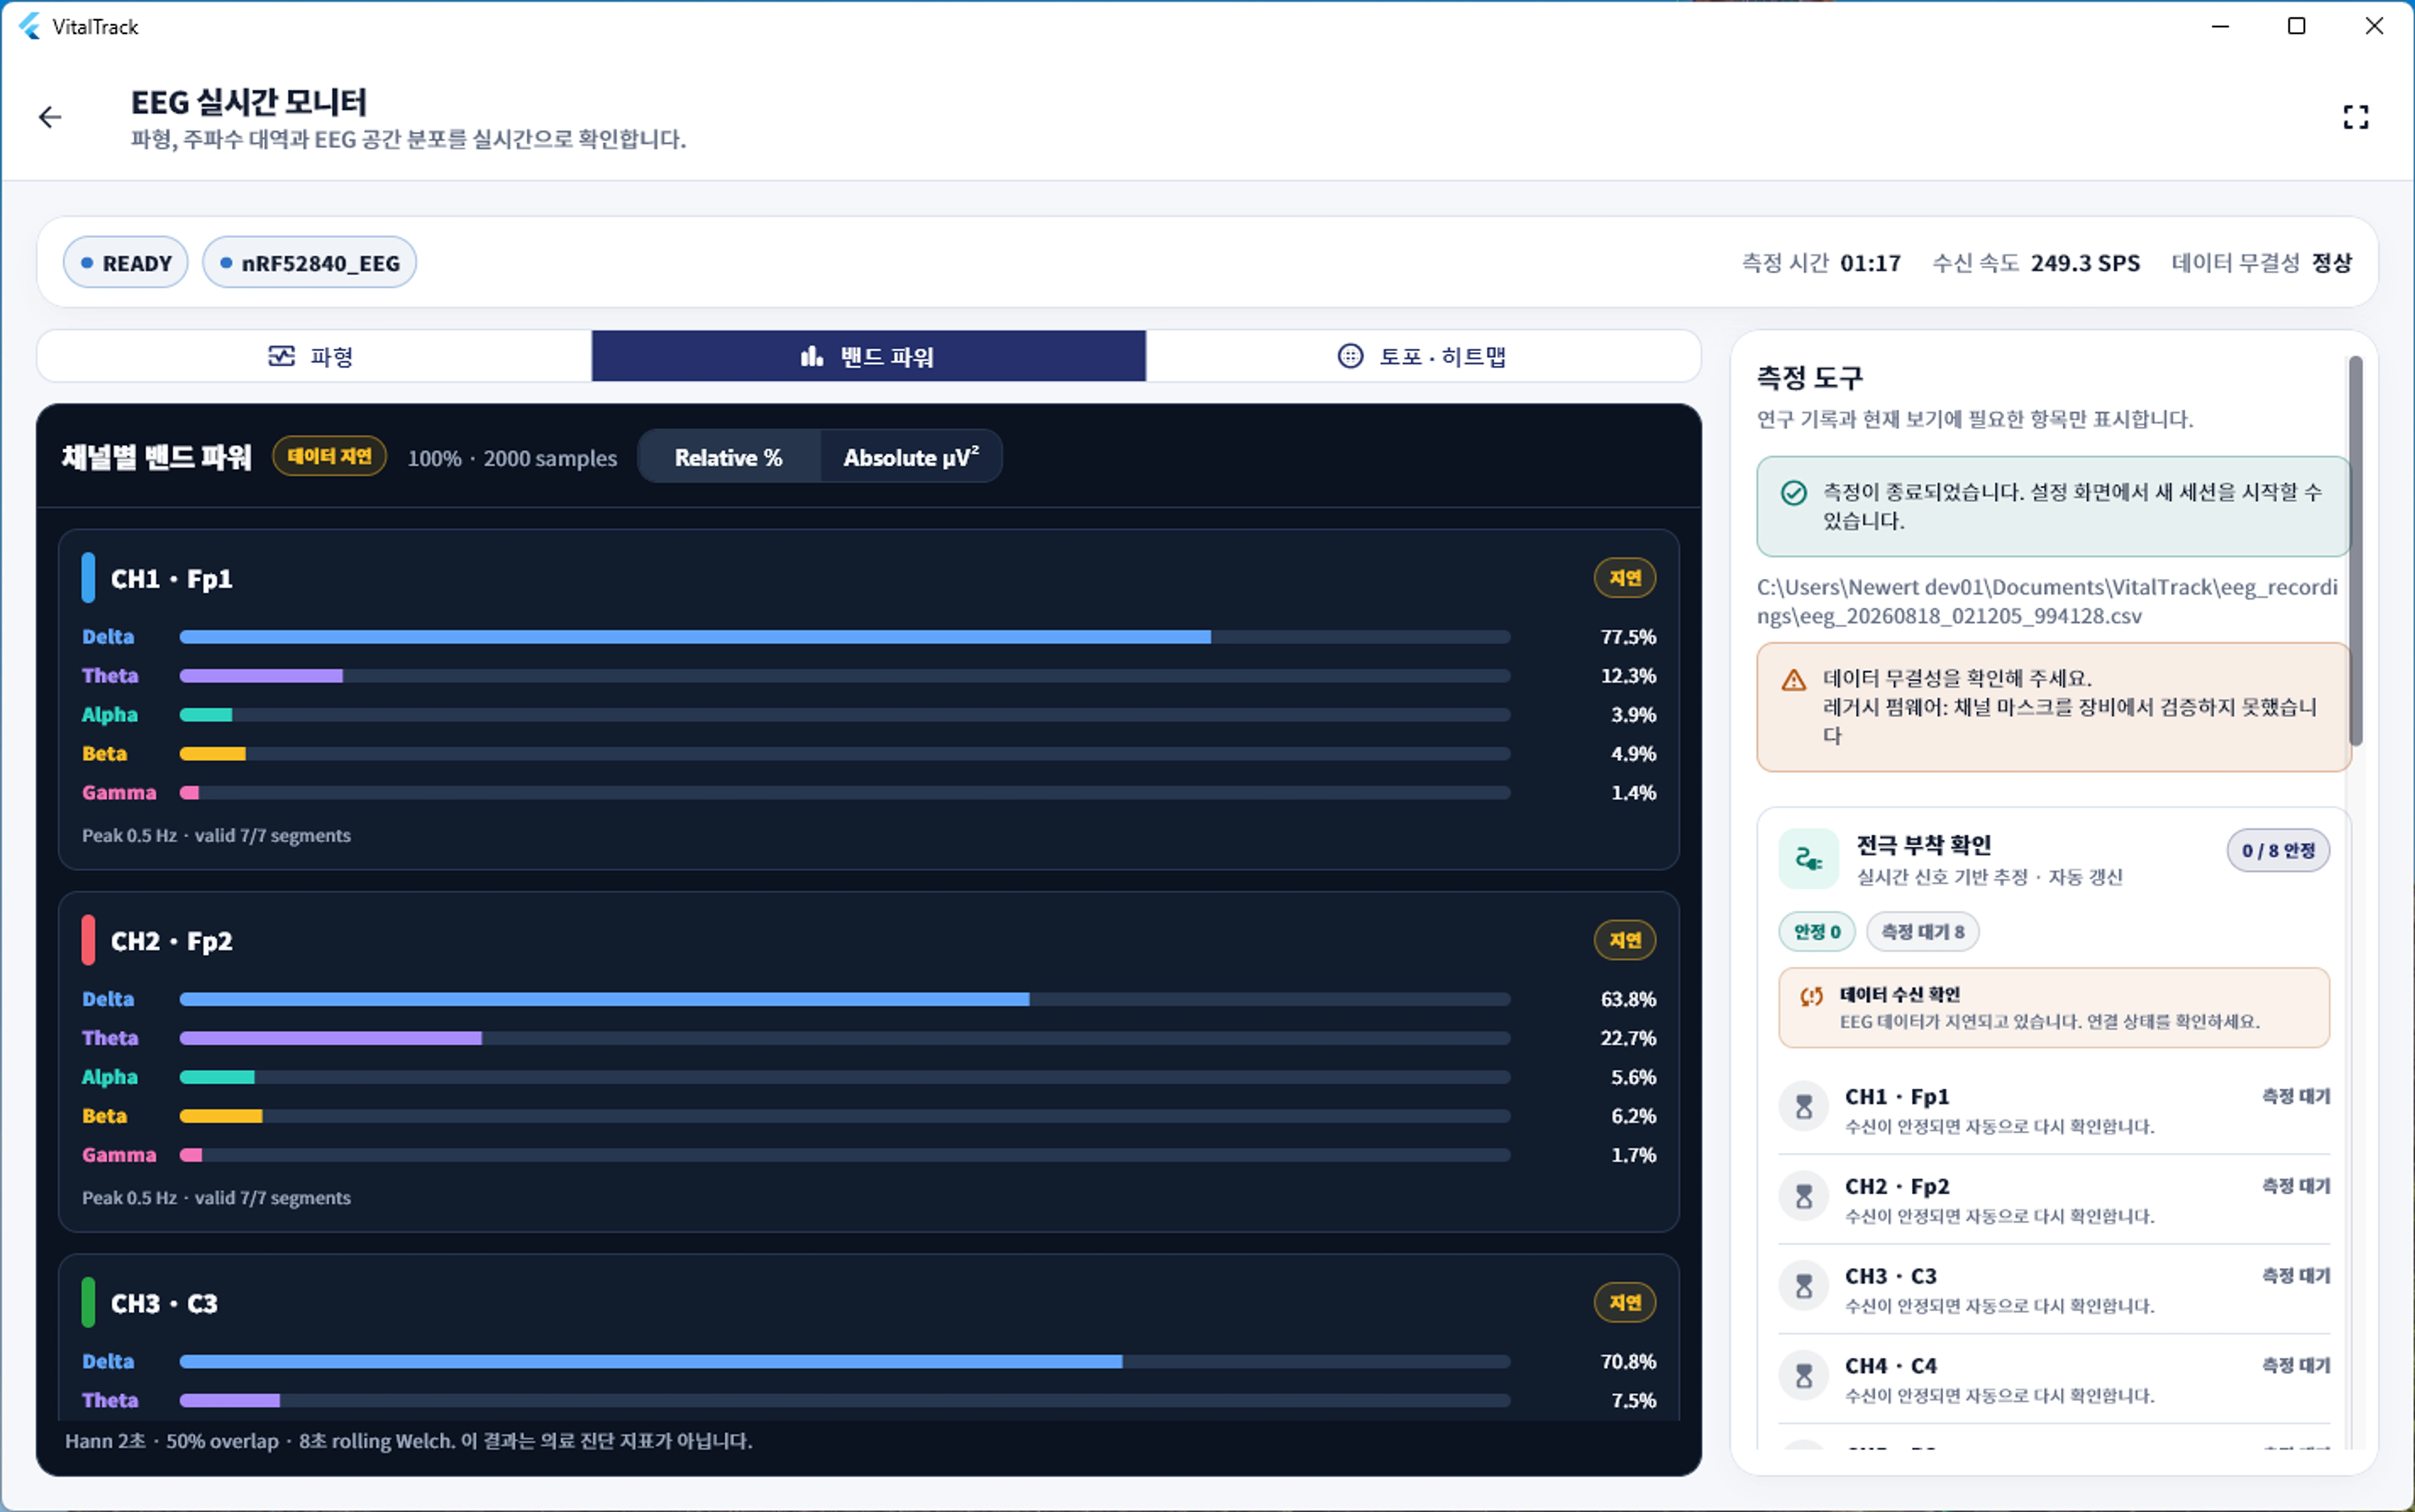Click the 측정 도구 panel heading
The height and width of the screenshot is (1512, 2415).
click(x=1810, y=378)
